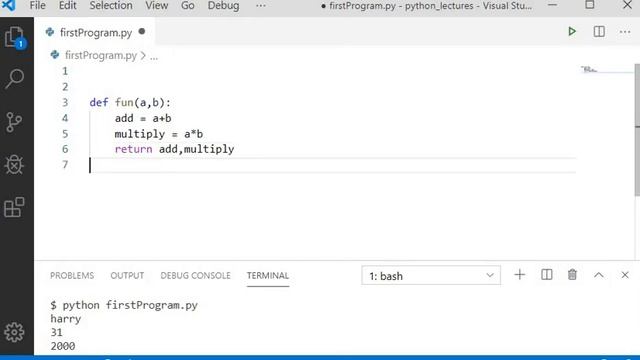Open the Search view icon

[15, 79]
